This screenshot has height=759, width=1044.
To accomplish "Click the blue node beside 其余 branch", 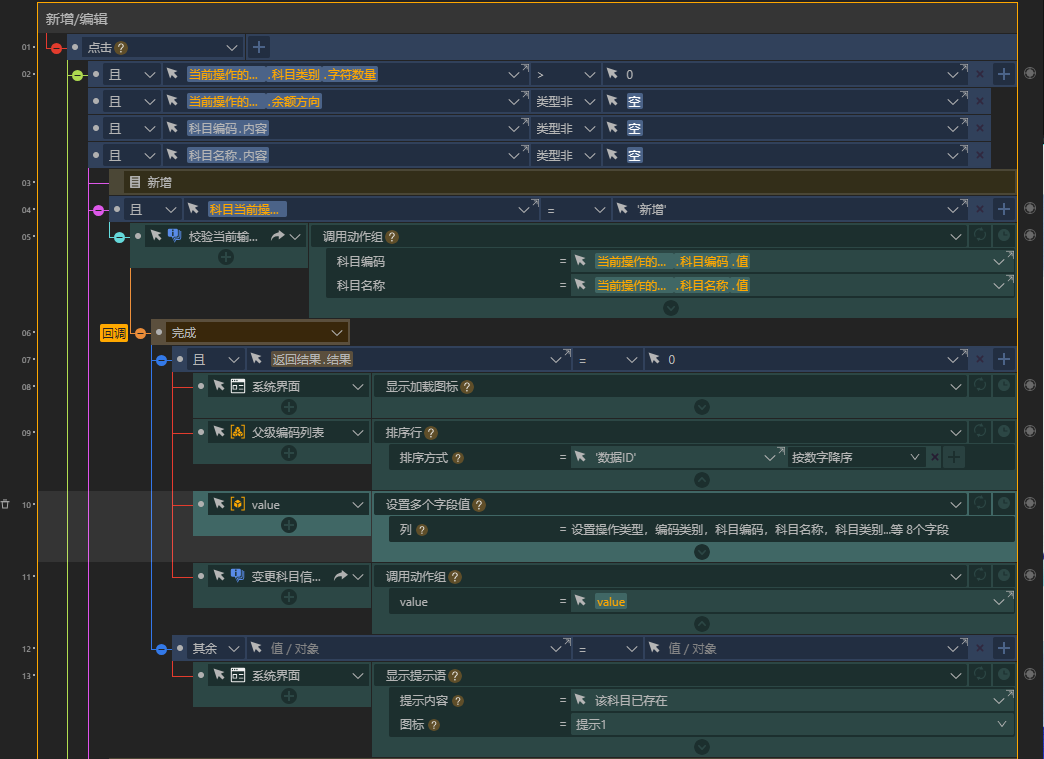I will (161, 649).
